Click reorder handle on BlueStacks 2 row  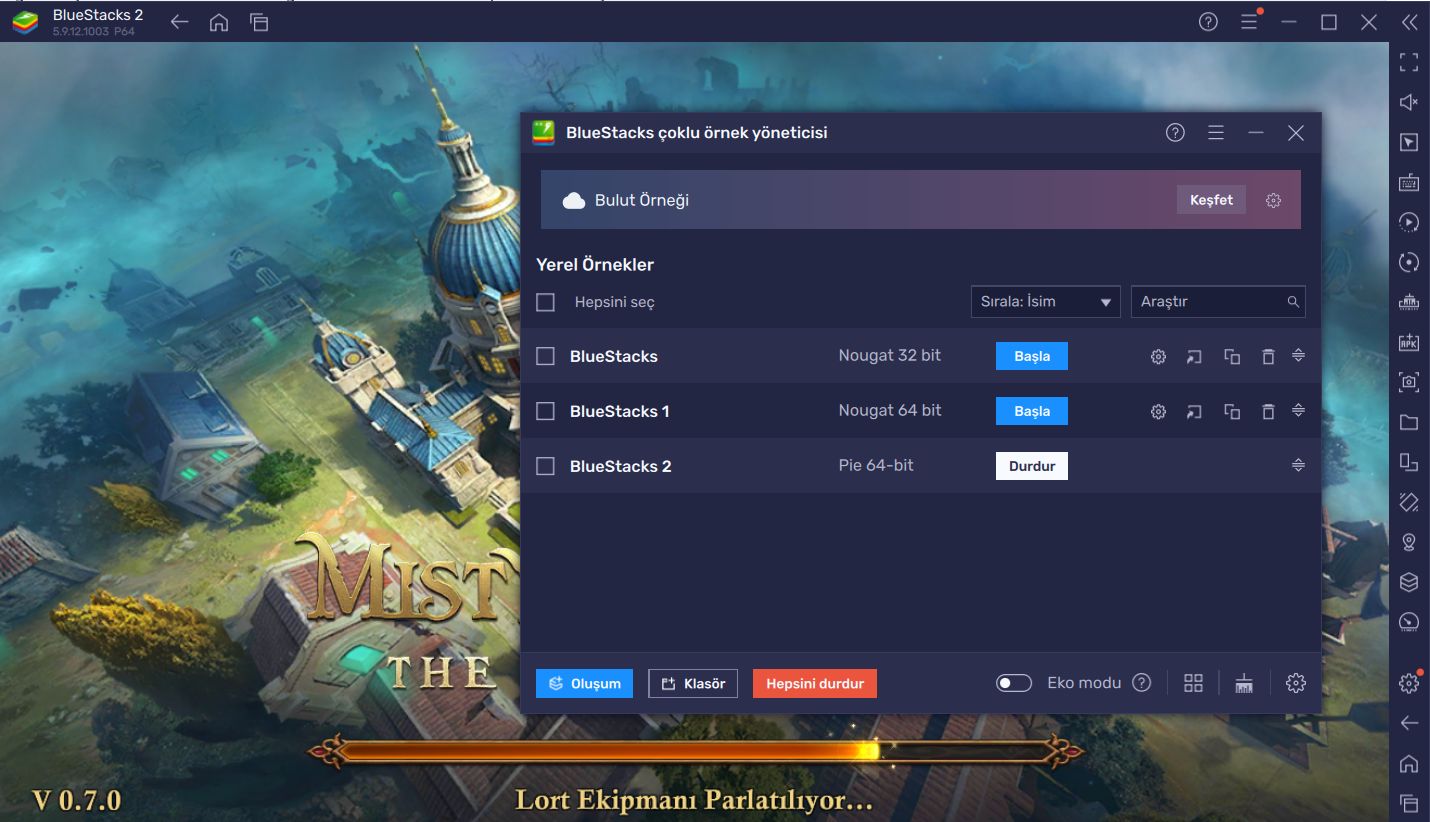click(1298, 465)
